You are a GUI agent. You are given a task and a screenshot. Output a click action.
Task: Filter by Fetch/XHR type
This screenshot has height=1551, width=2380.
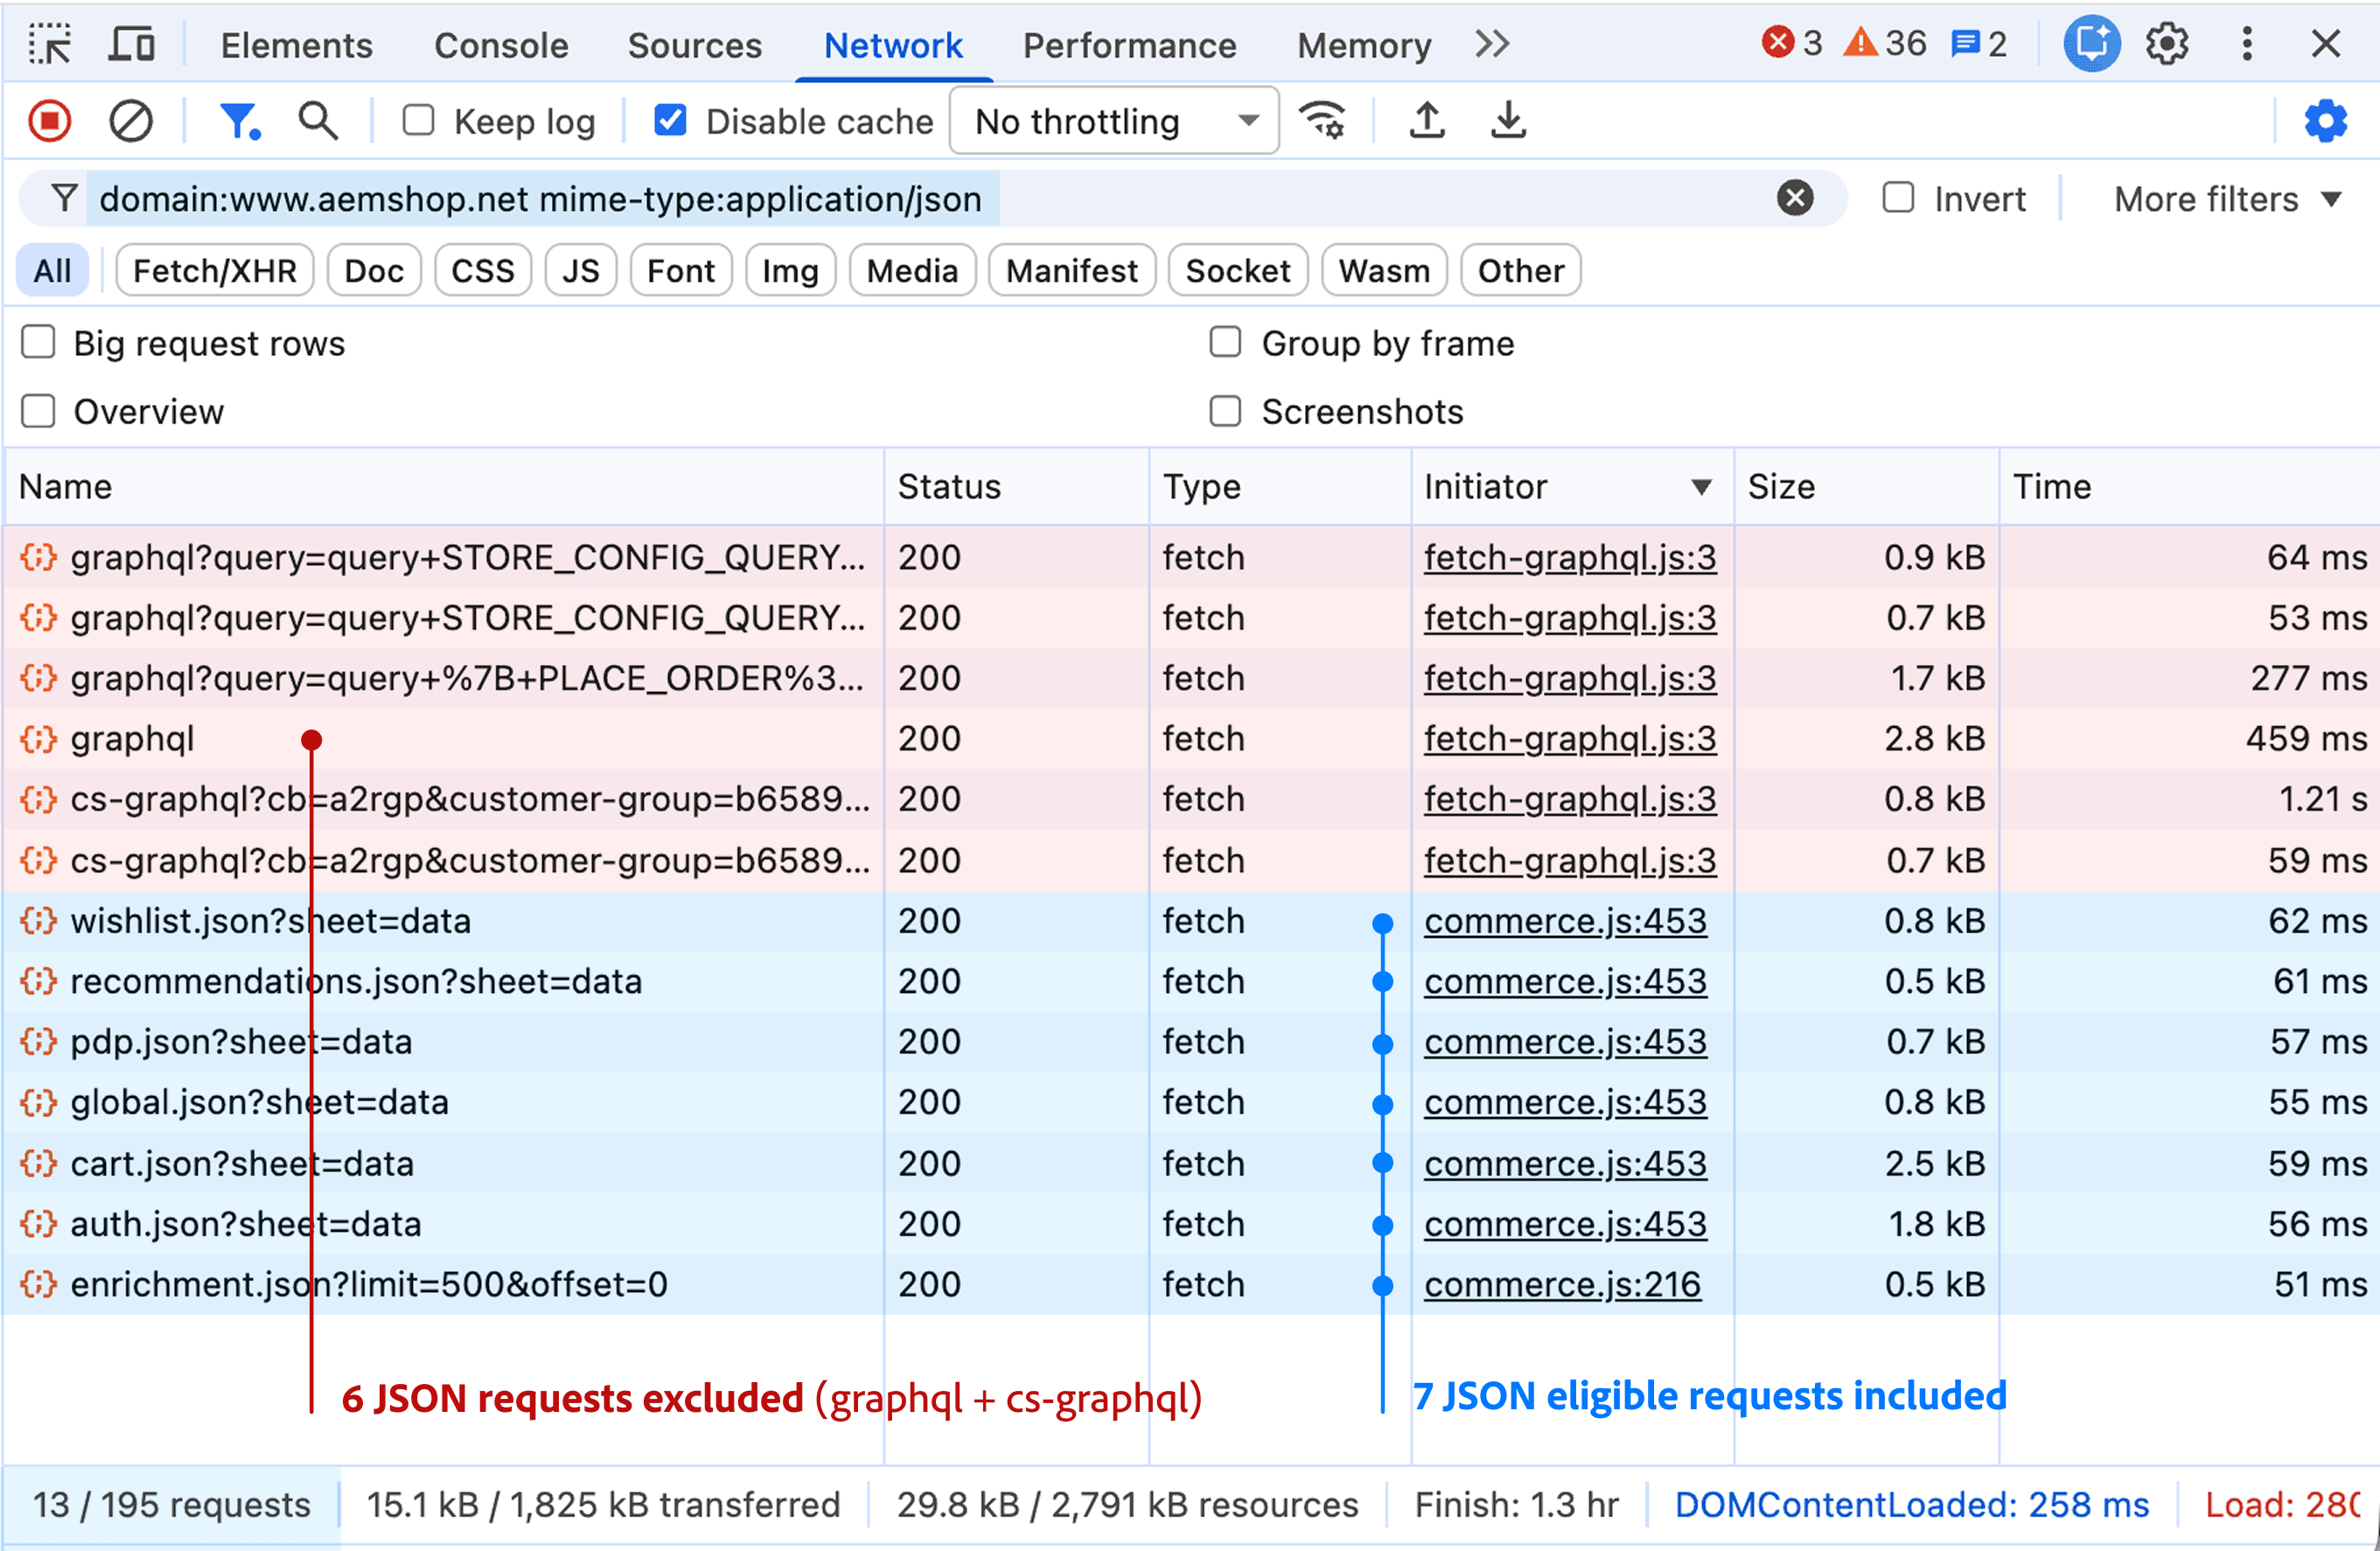point(215,271)
